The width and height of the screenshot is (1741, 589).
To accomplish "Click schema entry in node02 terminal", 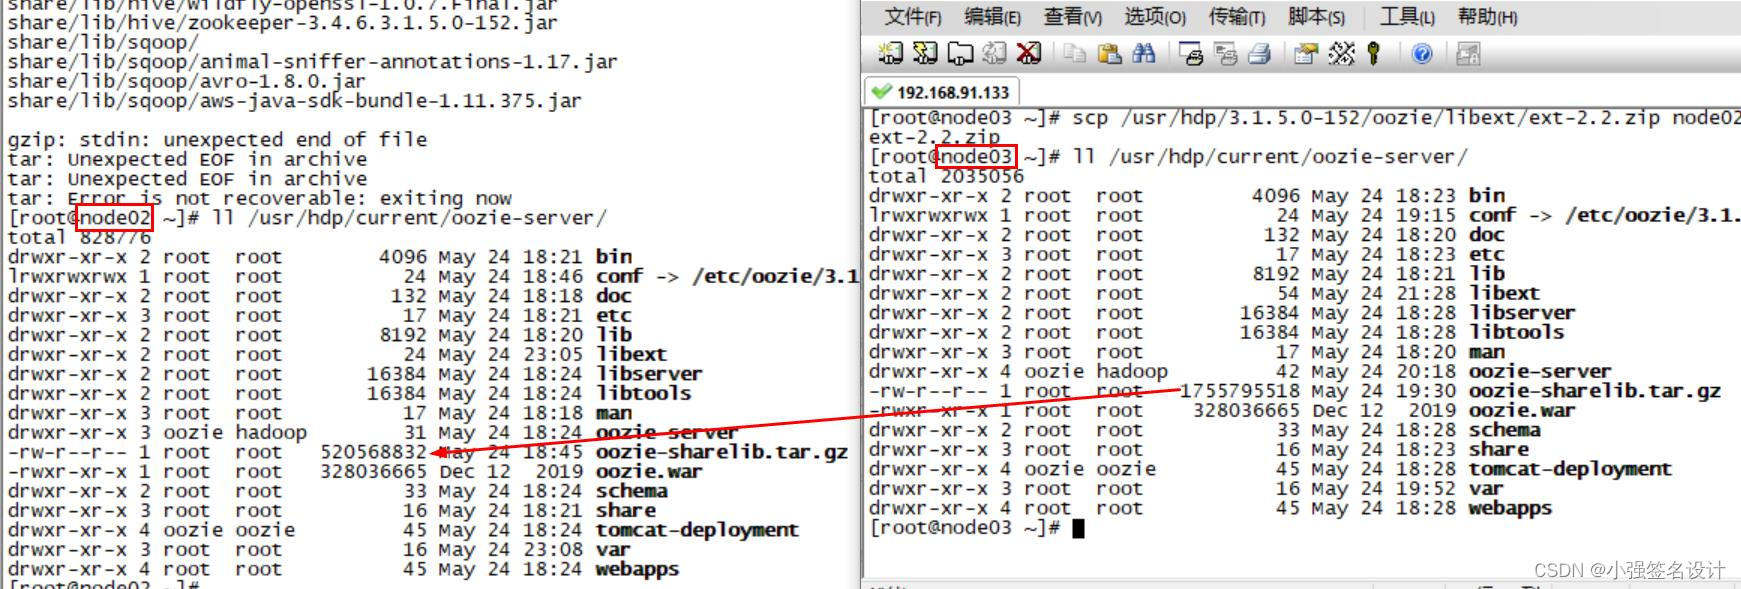I will tap(631, 491).
